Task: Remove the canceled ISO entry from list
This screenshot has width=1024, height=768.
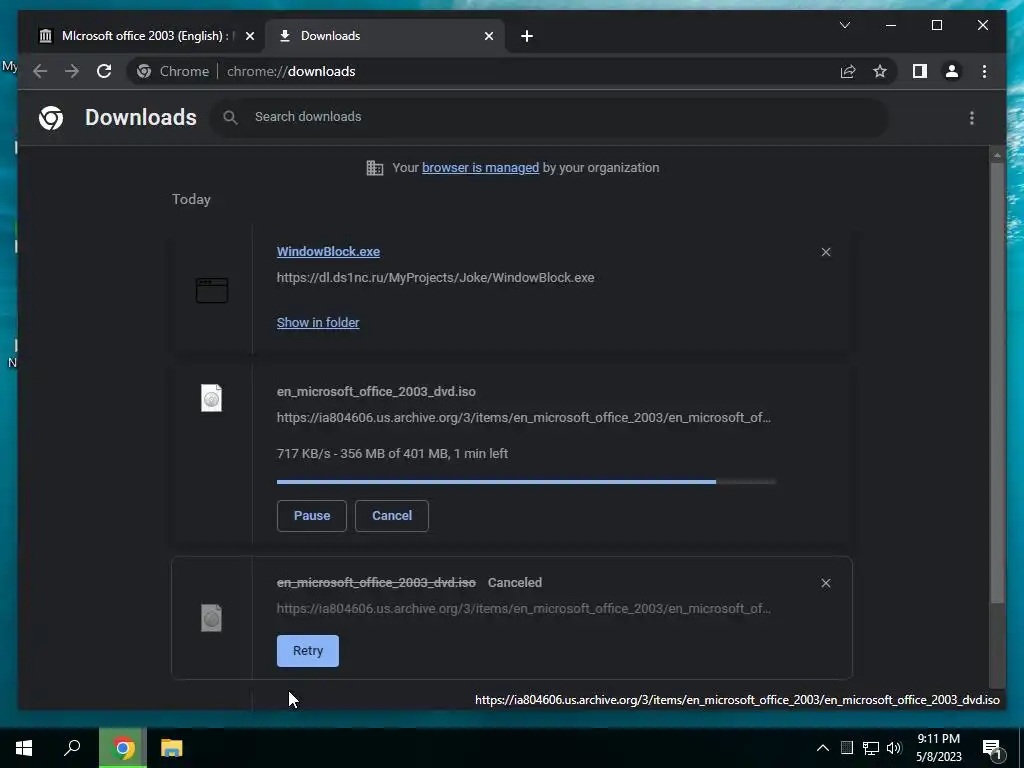Action: [x=825, y=583]
